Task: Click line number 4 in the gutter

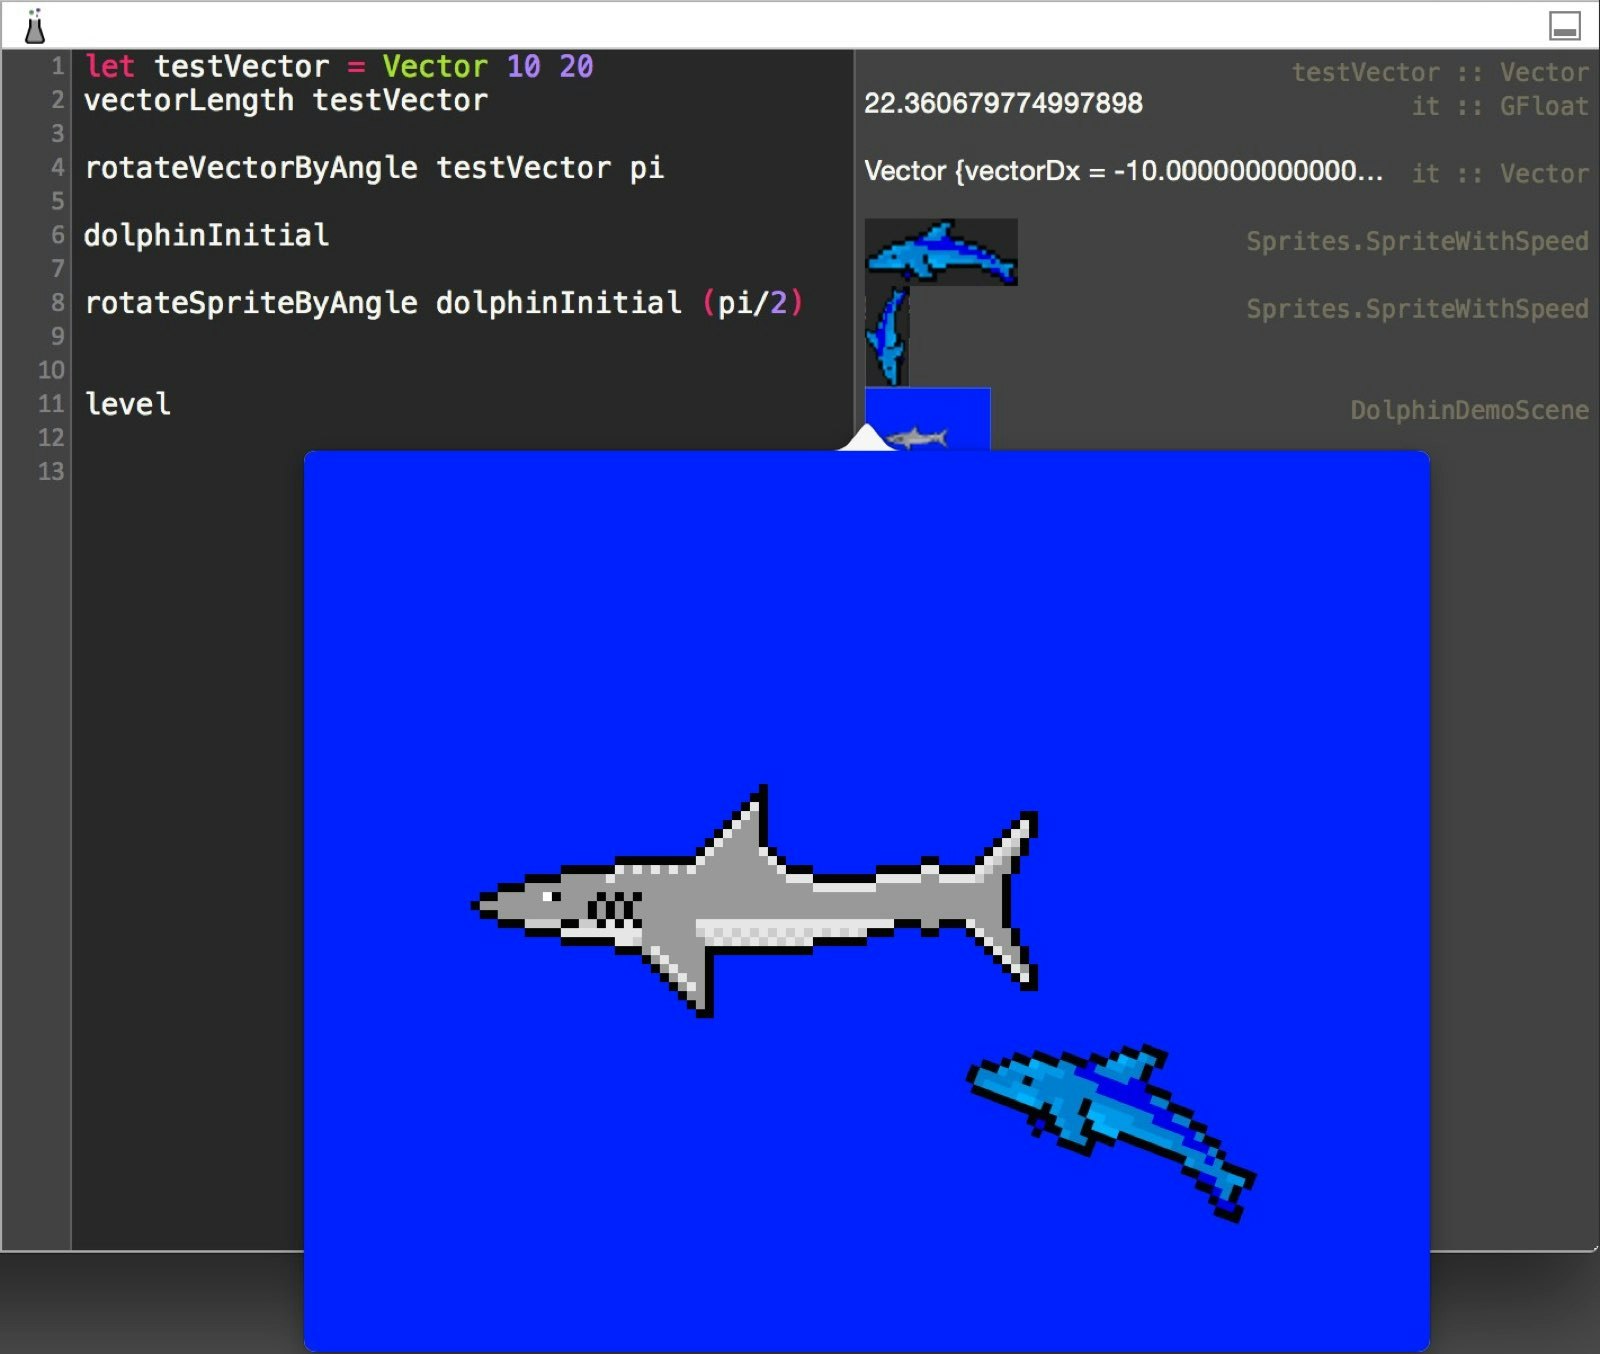Action: click(x=55, y=167)
